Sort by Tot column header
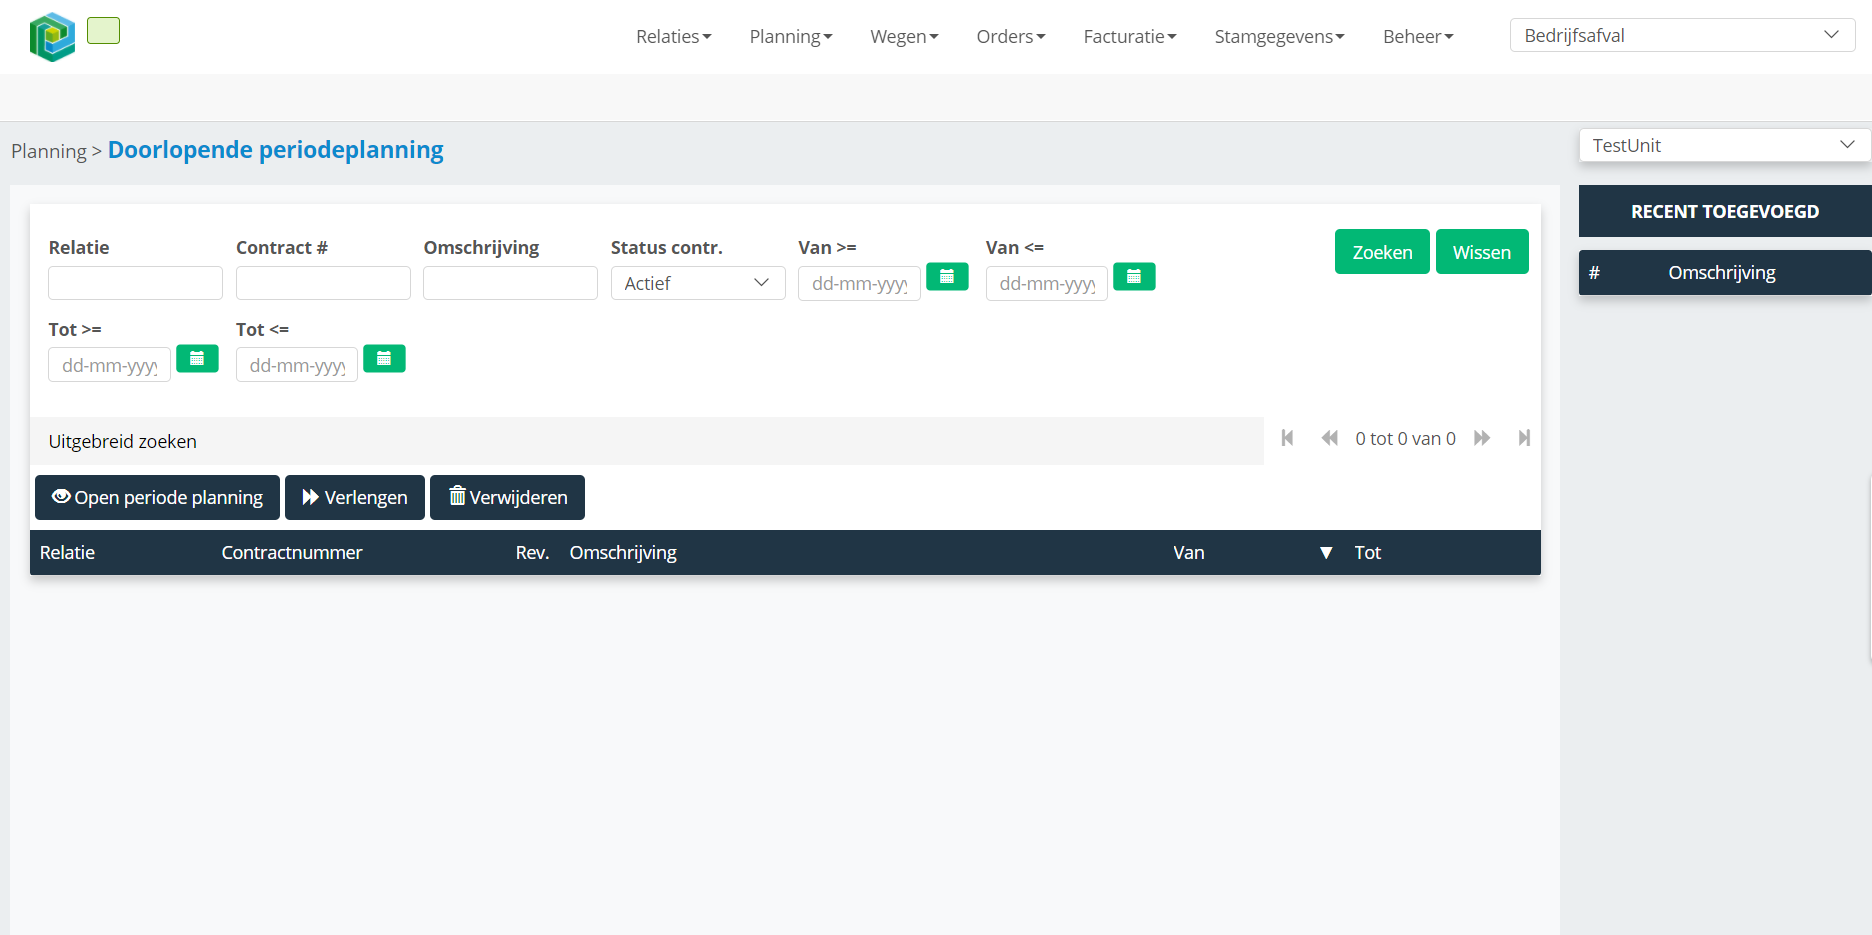This screenshot has height=935, width=1872. click(1367, 553)
